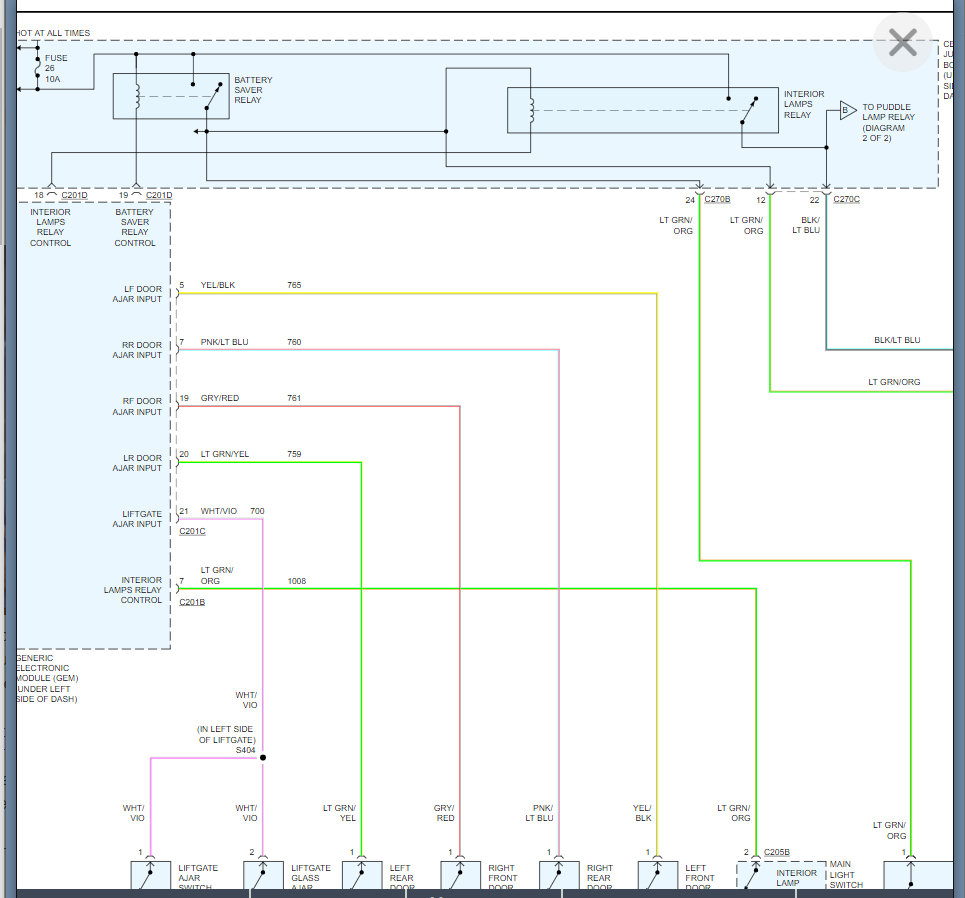Click the 'RF DOOR AJAR INPUT' label
Viewport: 965px width, 898px height.
(137, 406)
